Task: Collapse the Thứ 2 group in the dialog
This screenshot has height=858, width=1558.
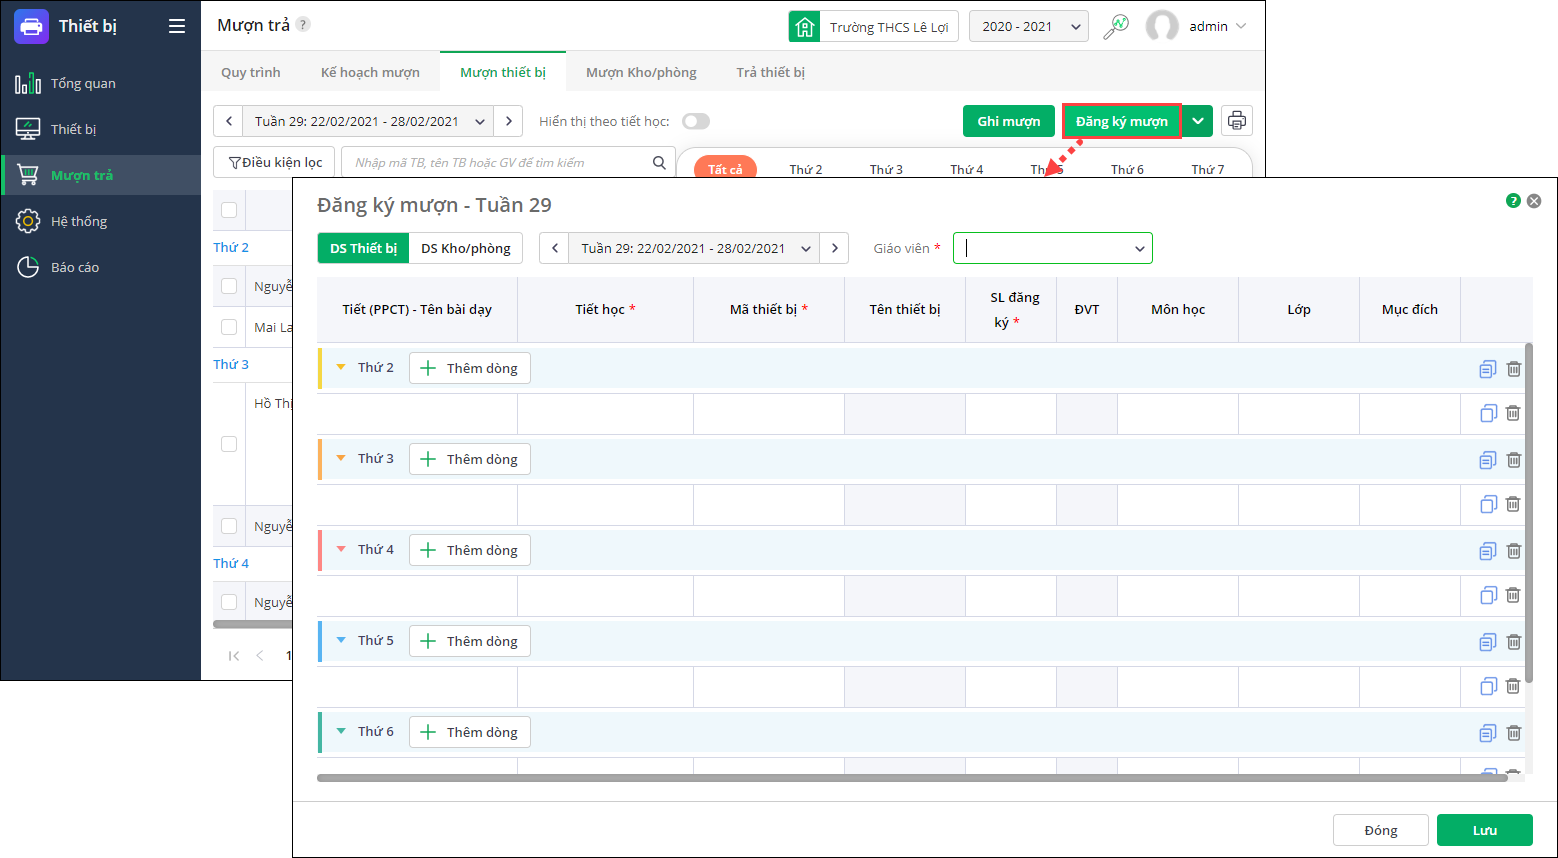Action: [341, 367]
